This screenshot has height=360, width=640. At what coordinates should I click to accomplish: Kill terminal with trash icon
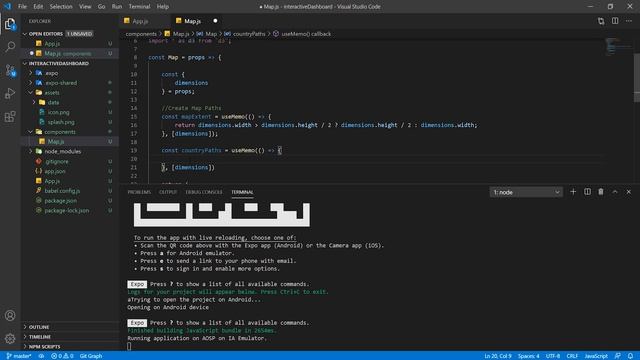pyautogui.click(x=601, y=192)
